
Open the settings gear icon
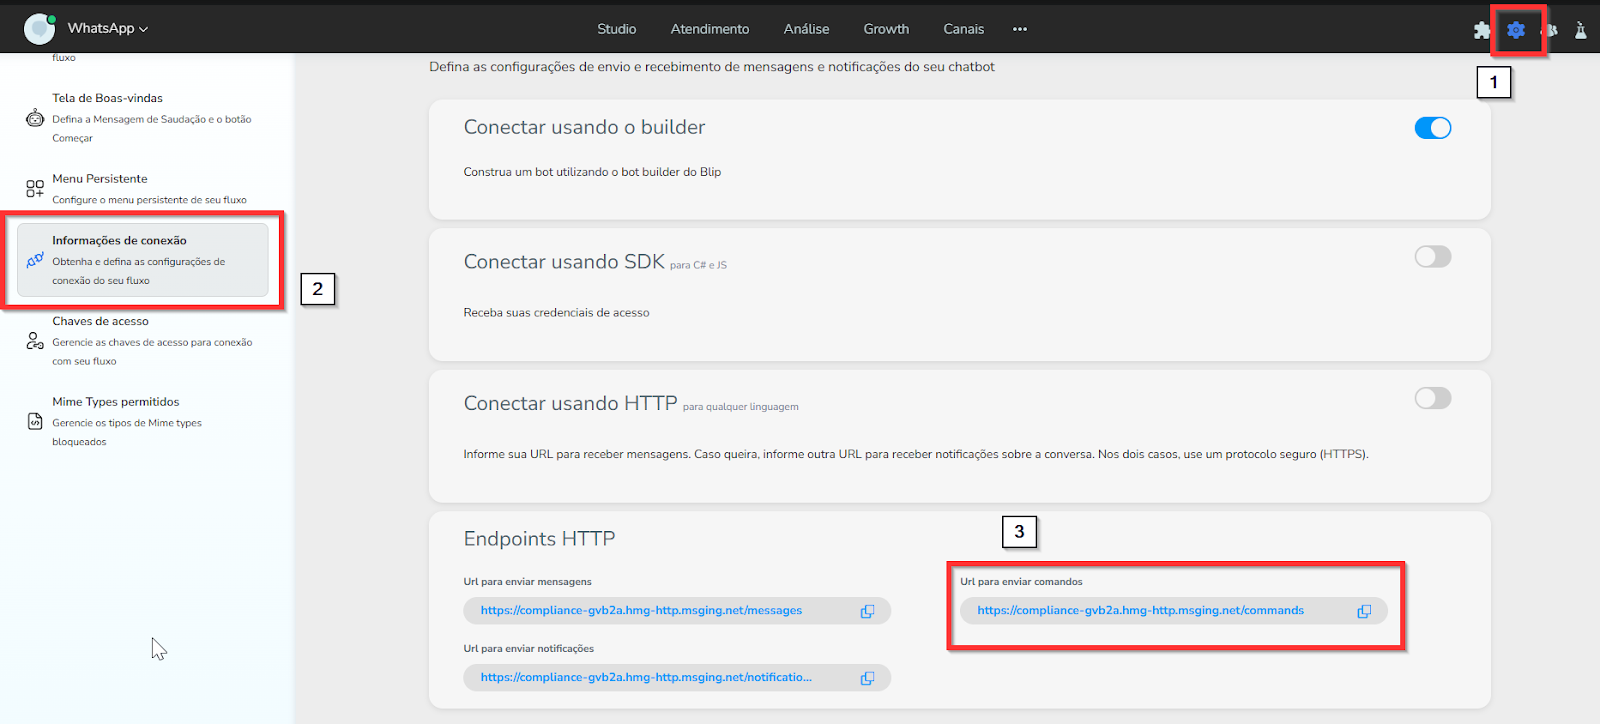click(1516, 30)
